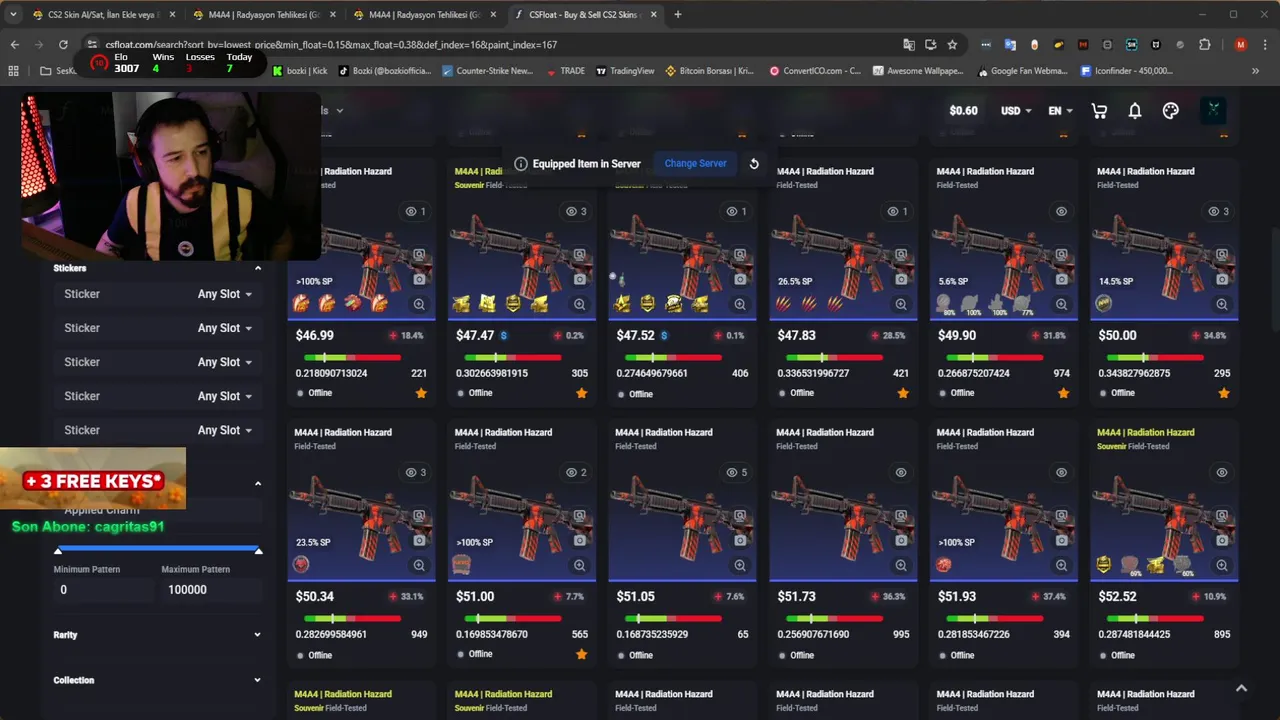The image size is (1280, 720).
Task: Open the bozki | Kick bookmark
Action: (300, 71)
